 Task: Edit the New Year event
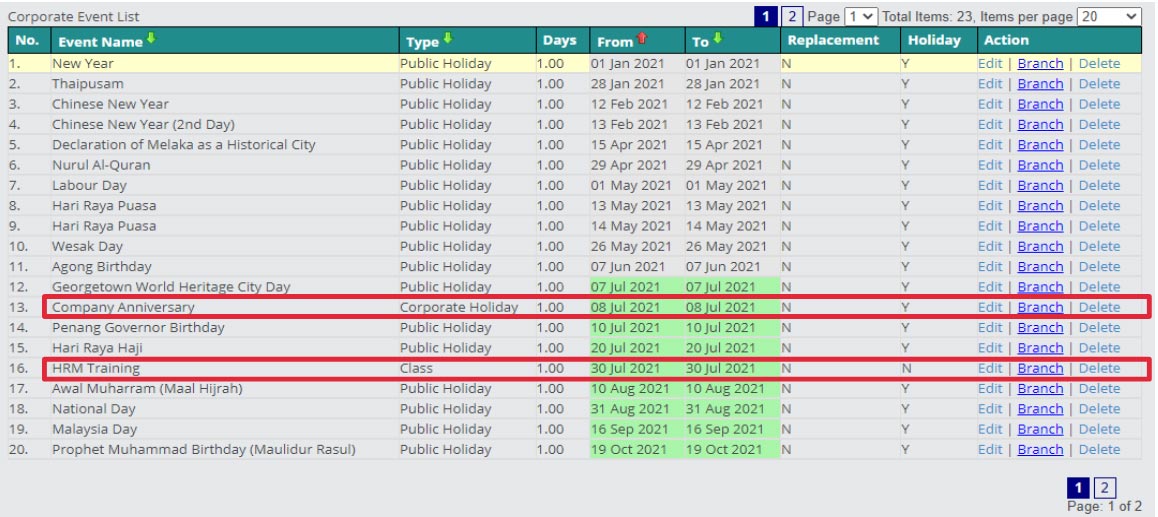pyautogui.click(x=990, y=64)
